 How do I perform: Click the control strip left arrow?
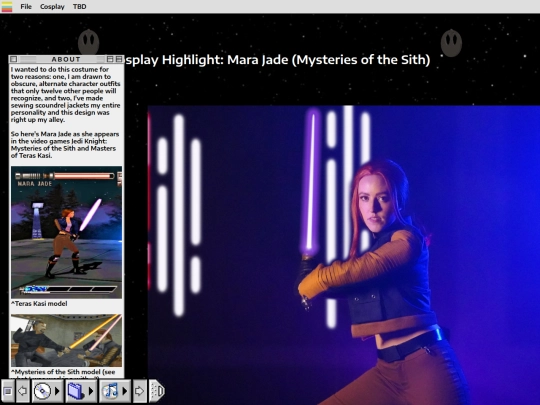point(23,391)
